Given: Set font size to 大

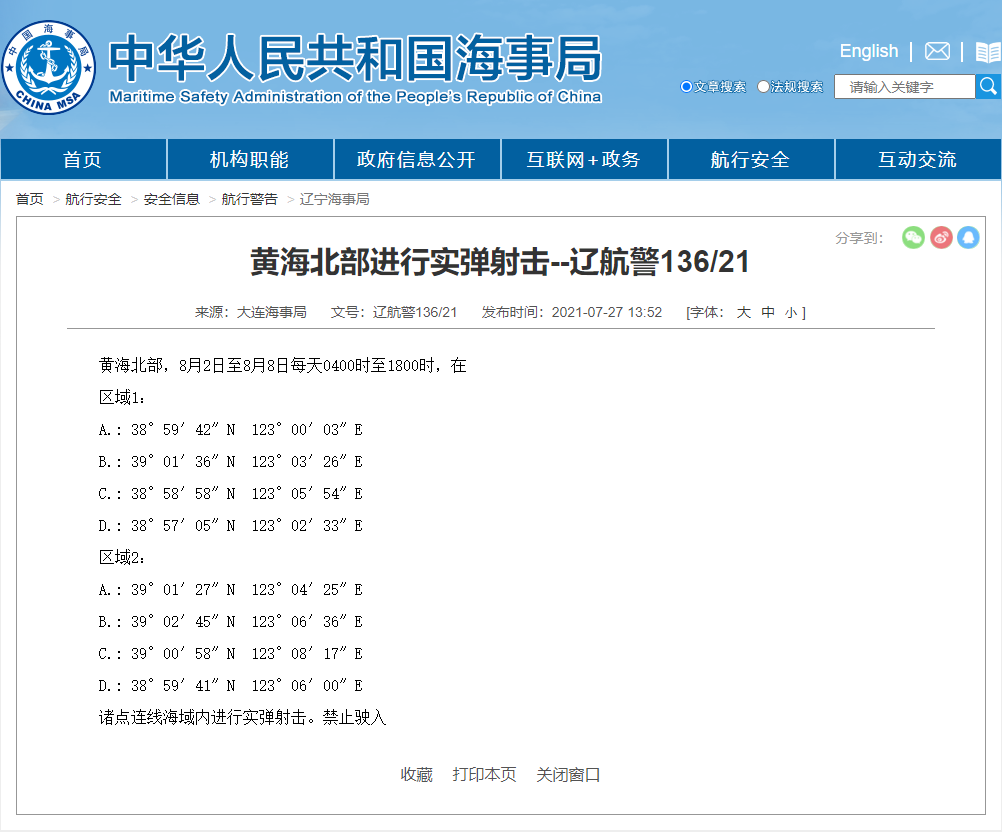Looking at the screenshot, I should (743, 312).
